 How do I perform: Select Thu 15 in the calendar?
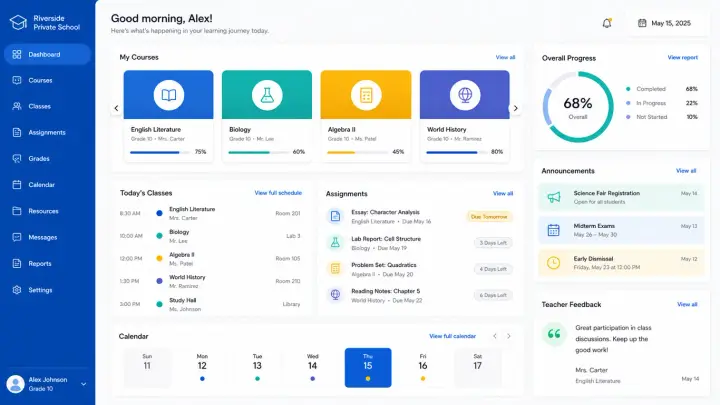click(368, 368)
